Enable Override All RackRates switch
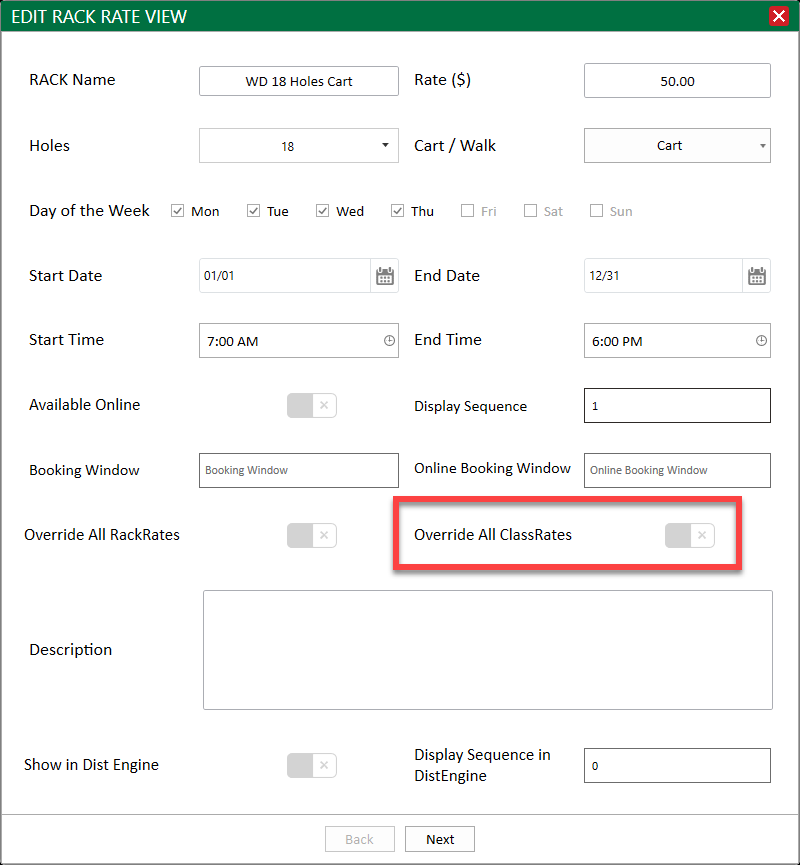Viewport: 800px width, 865px height. (x=312, y=535)
